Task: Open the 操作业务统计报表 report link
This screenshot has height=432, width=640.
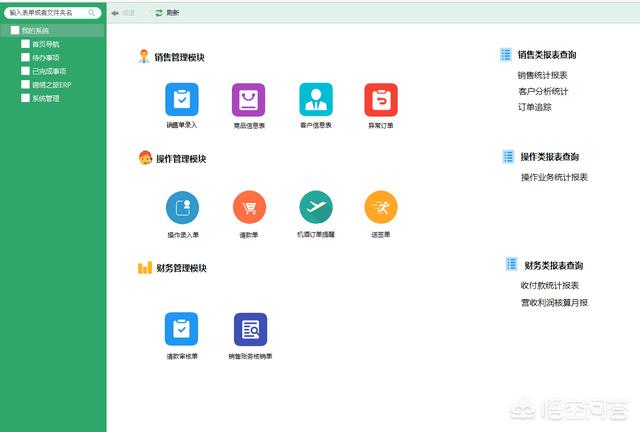Action: [554, 177]
